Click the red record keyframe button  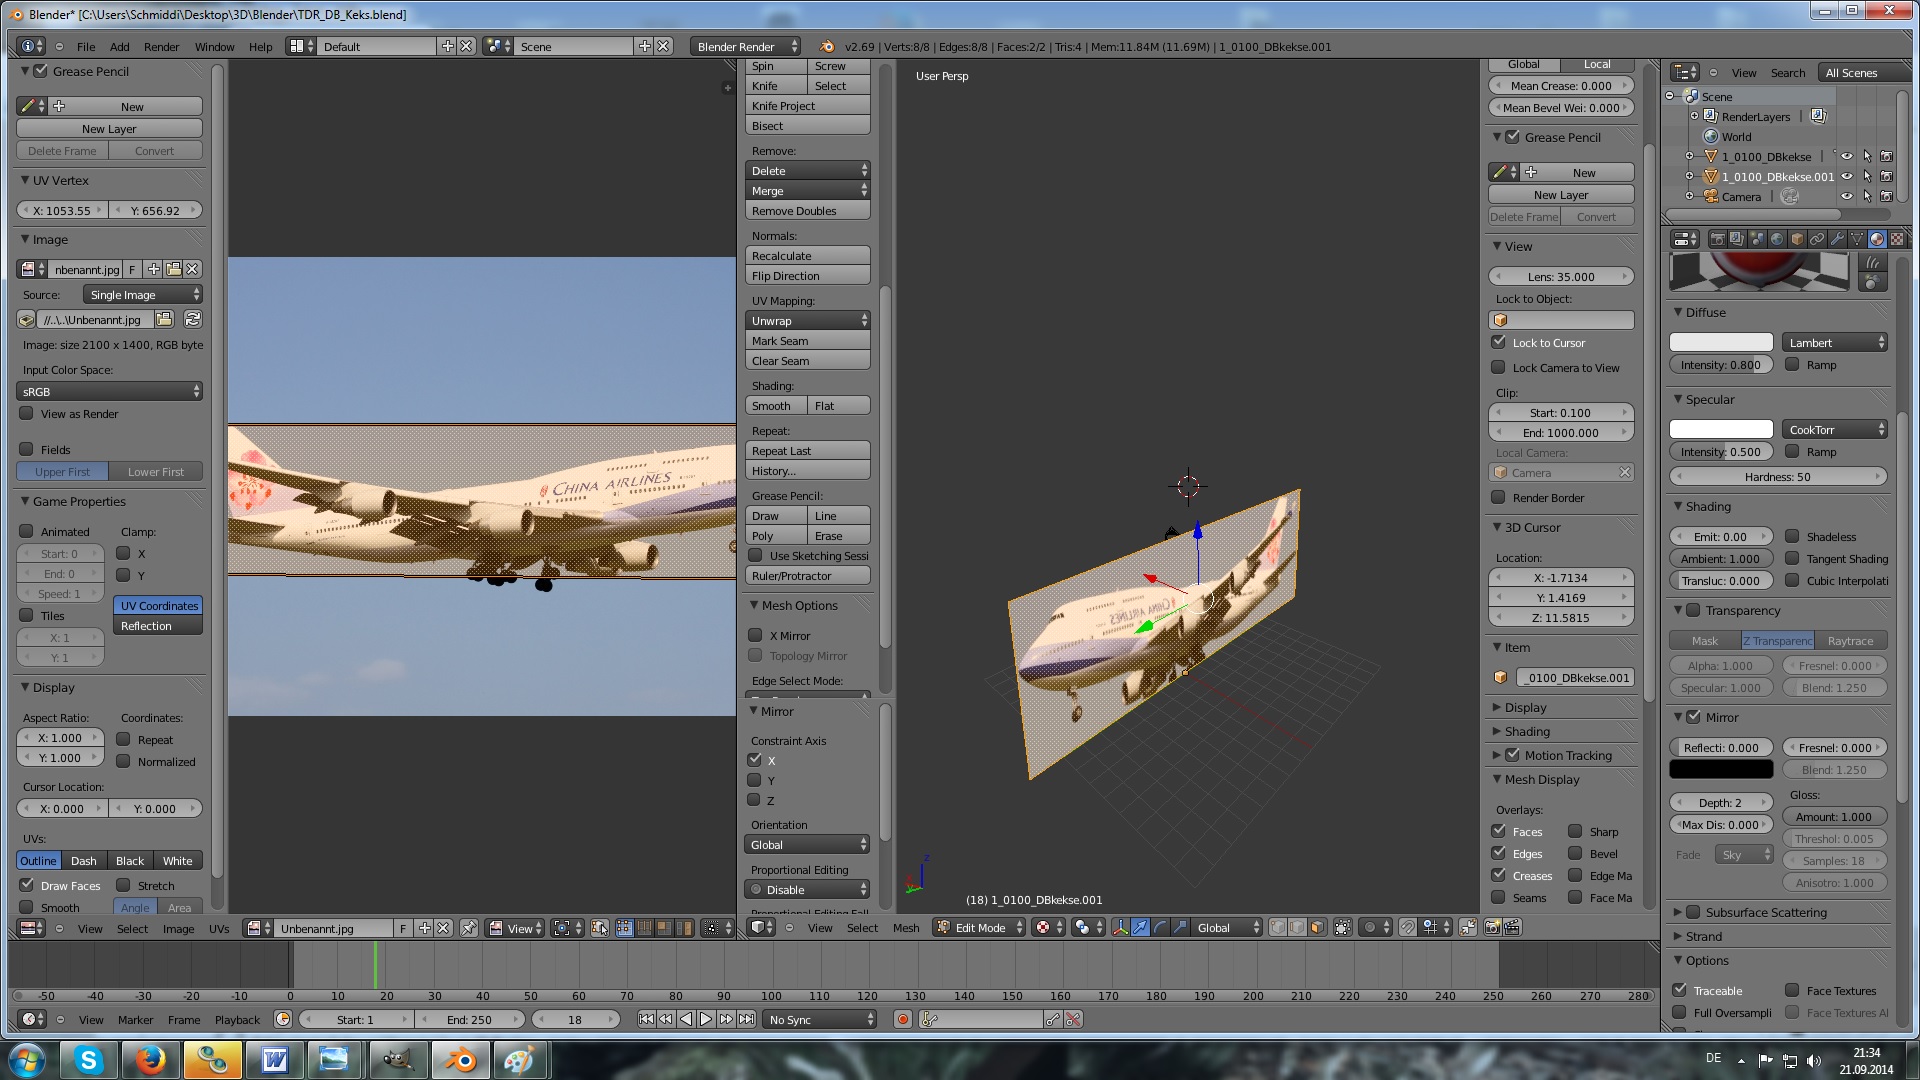pyautogui.click(x=903, y=1020)
